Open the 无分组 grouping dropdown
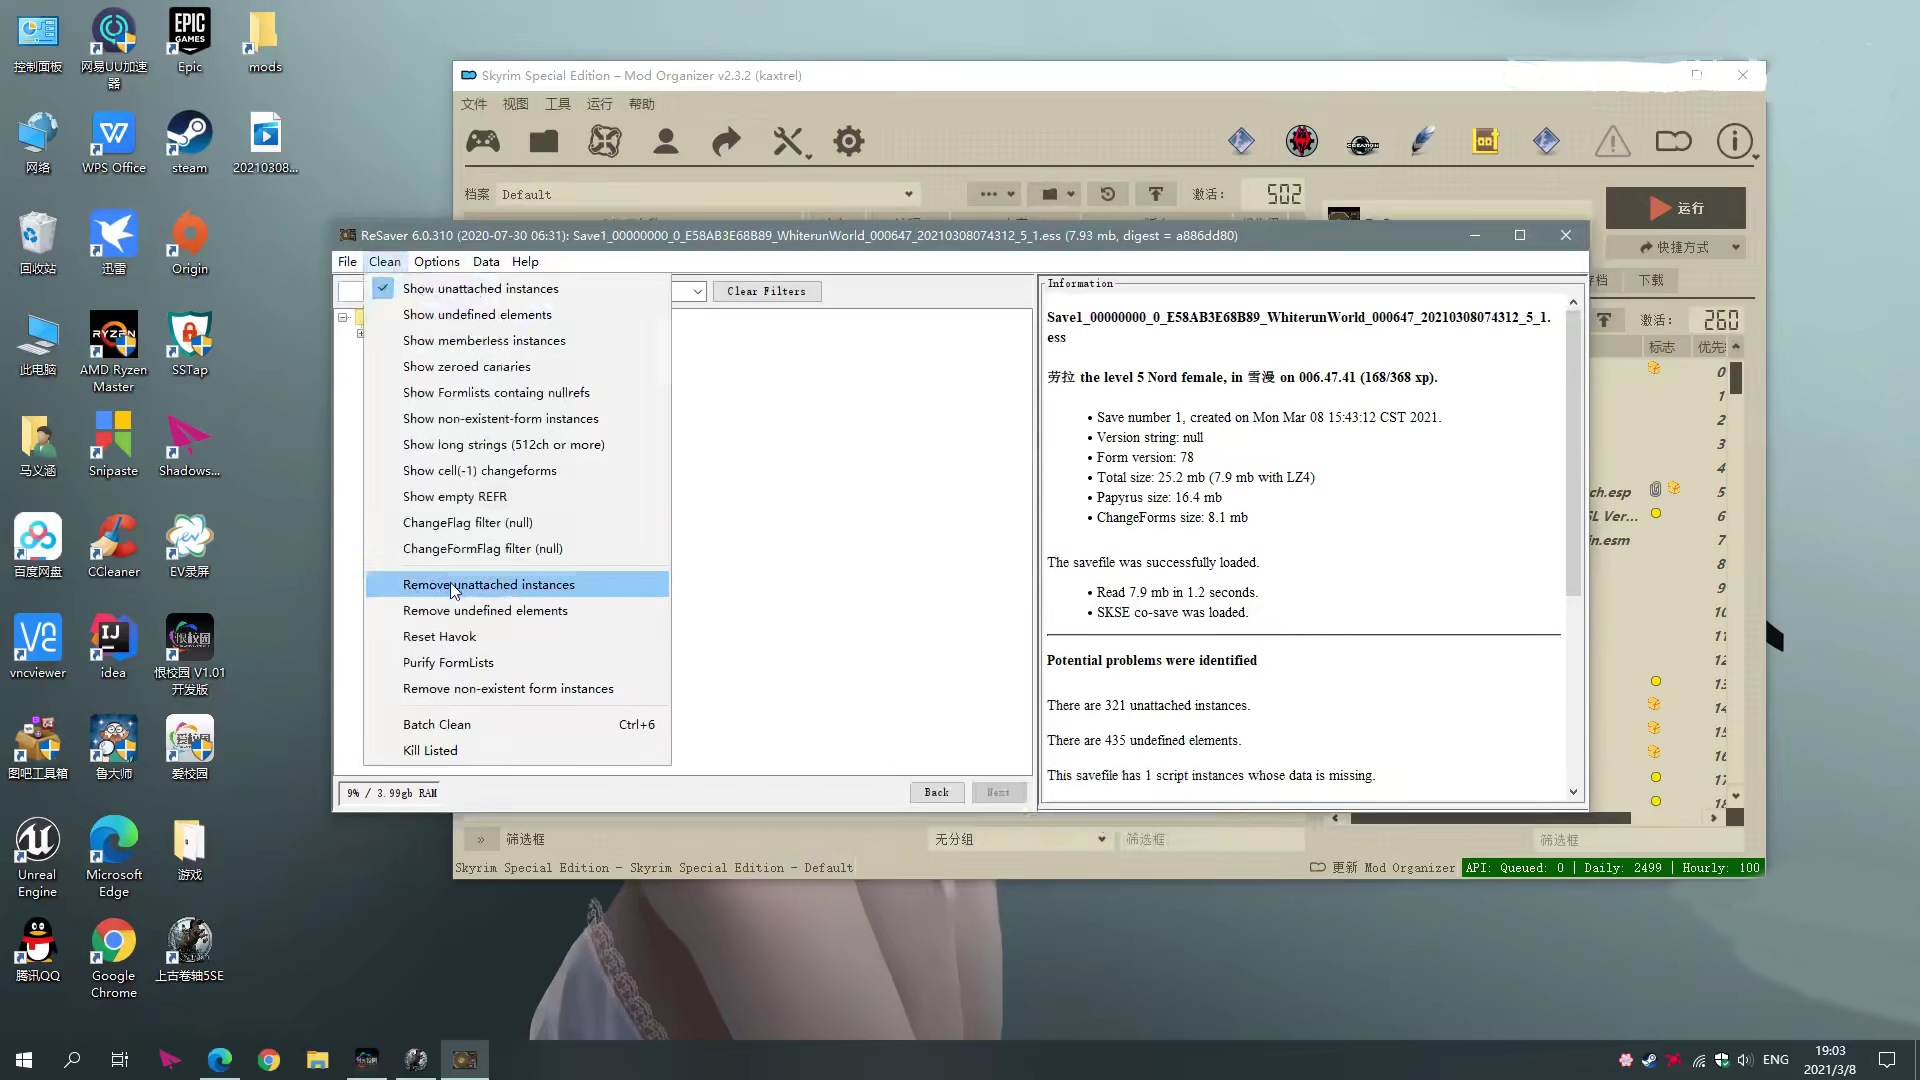1920x1080 pixels. click(1019, 839)
